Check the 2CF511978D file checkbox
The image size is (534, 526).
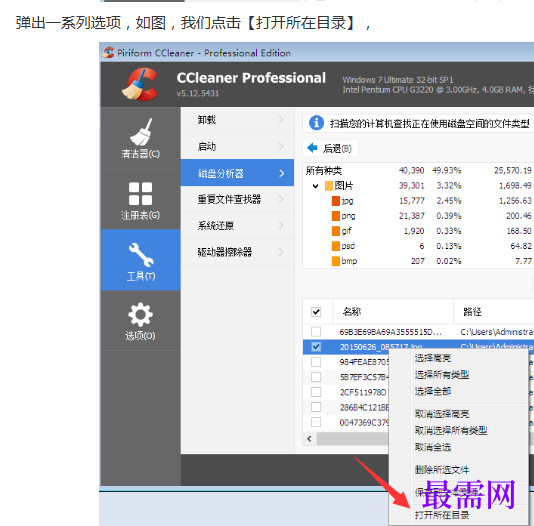[316, 392]
